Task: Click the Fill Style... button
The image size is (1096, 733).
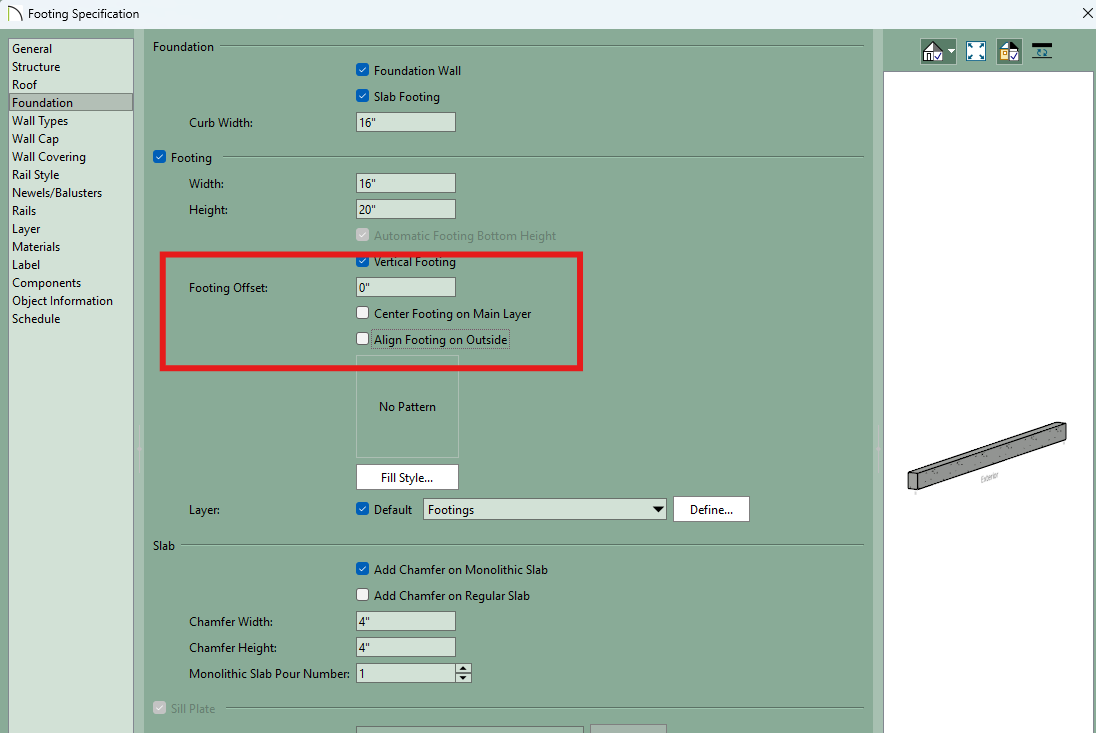Action: click(x=407, y=477)
